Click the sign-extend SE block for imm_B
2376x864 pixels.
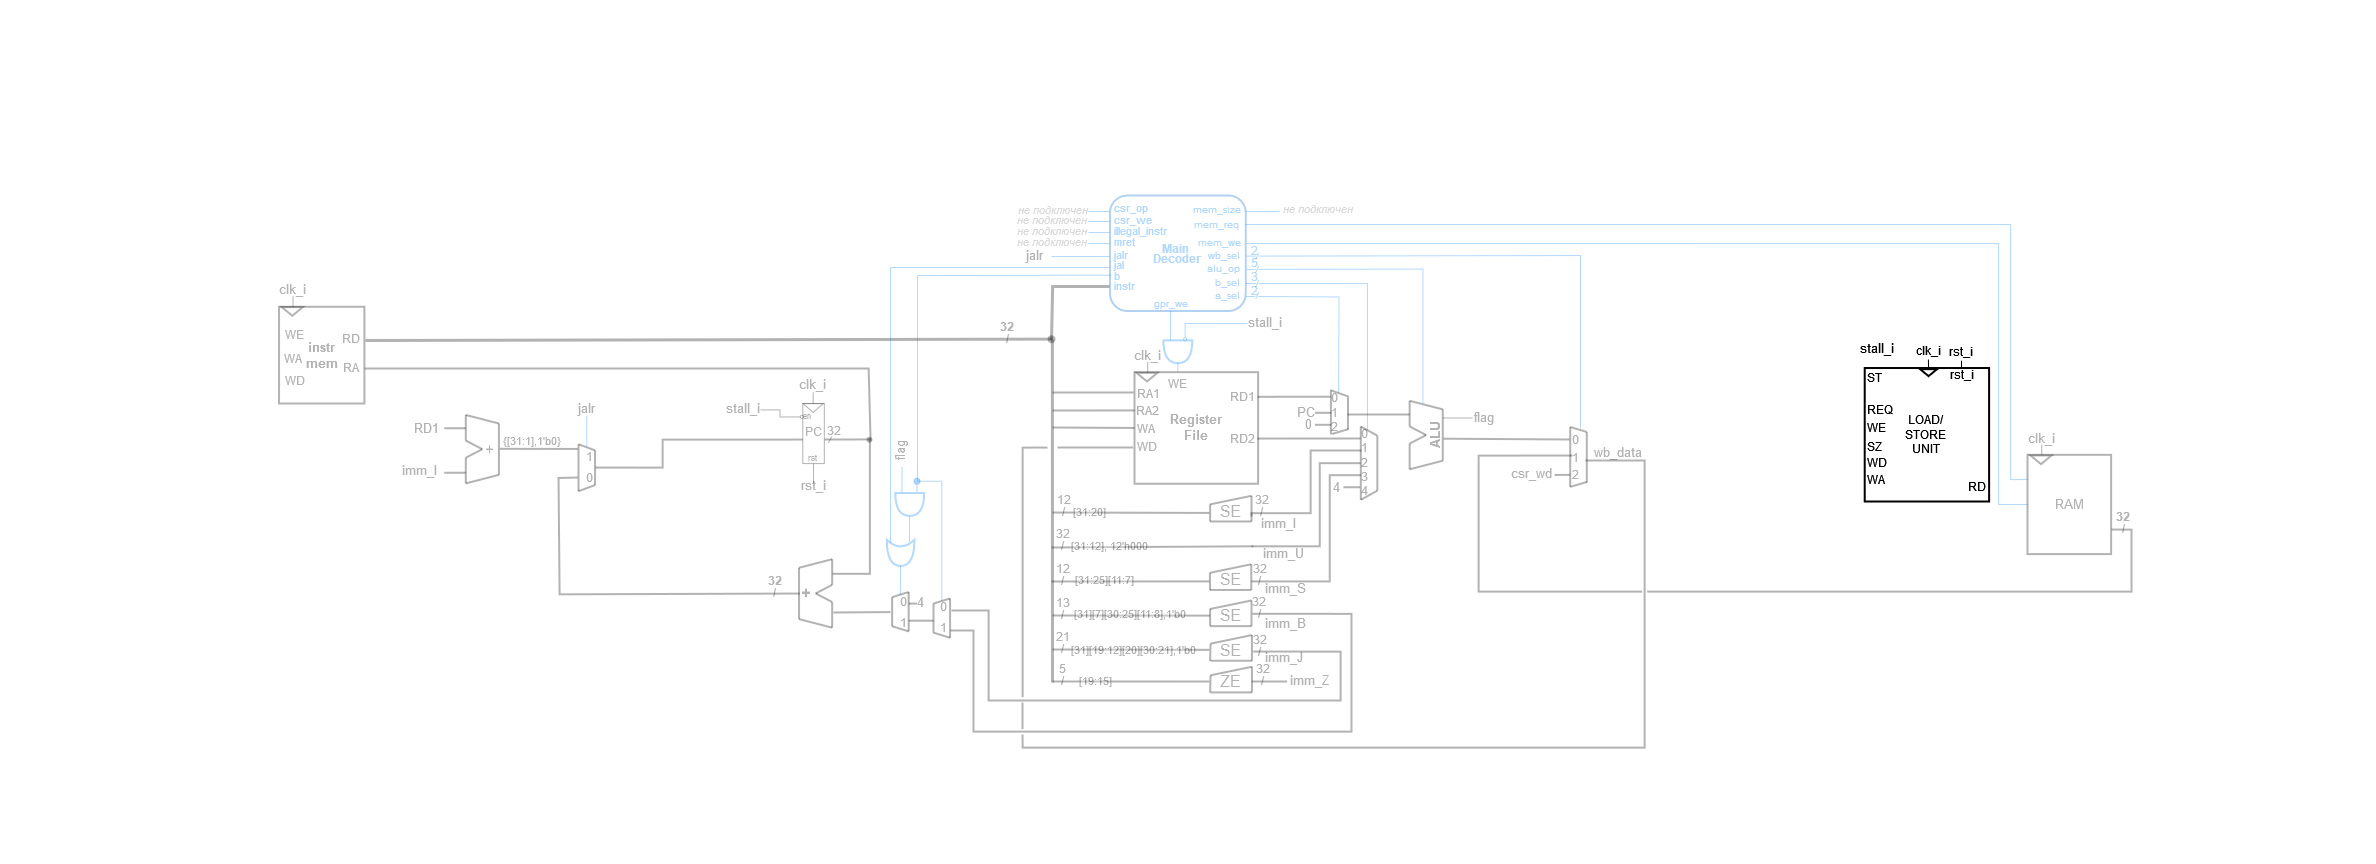1230,615
